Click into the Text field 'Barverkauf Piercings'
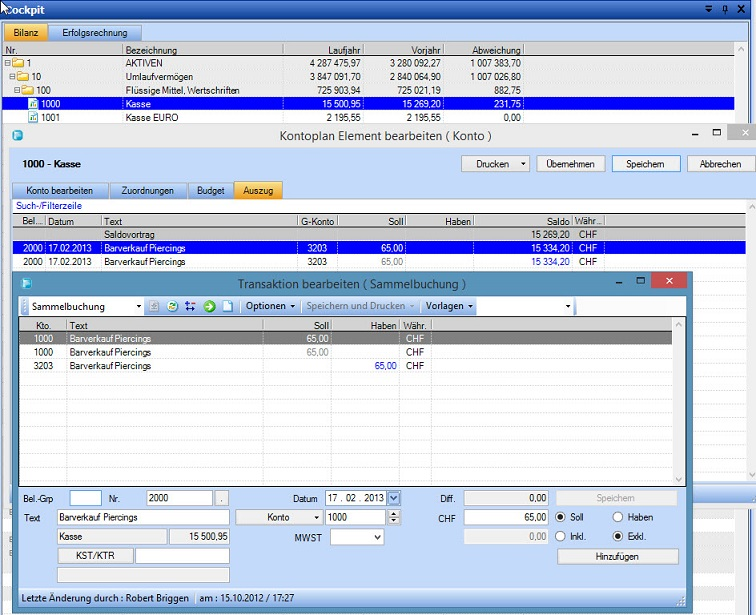 (x=142, y=517)
